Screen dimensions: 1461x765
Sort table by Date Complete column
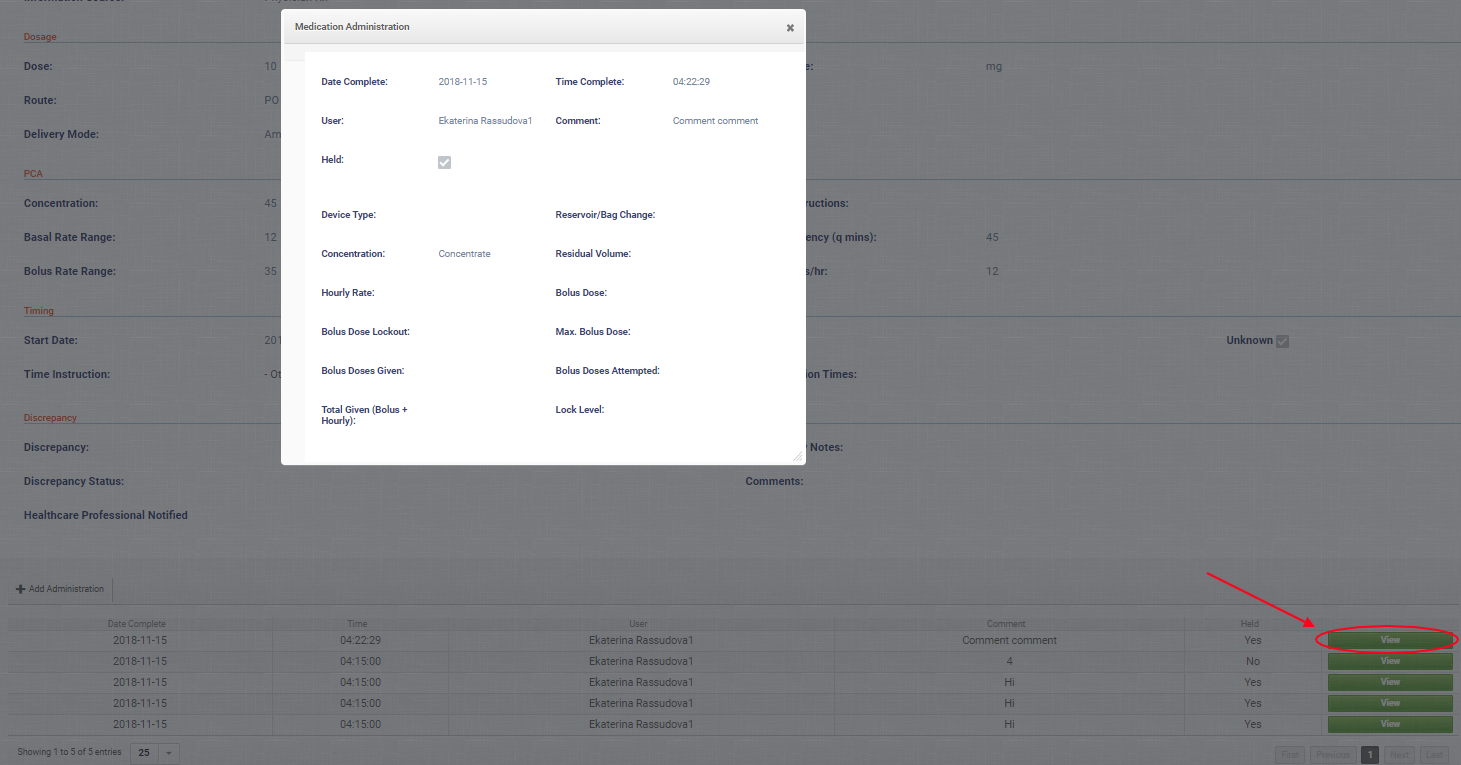pos(137,624)
